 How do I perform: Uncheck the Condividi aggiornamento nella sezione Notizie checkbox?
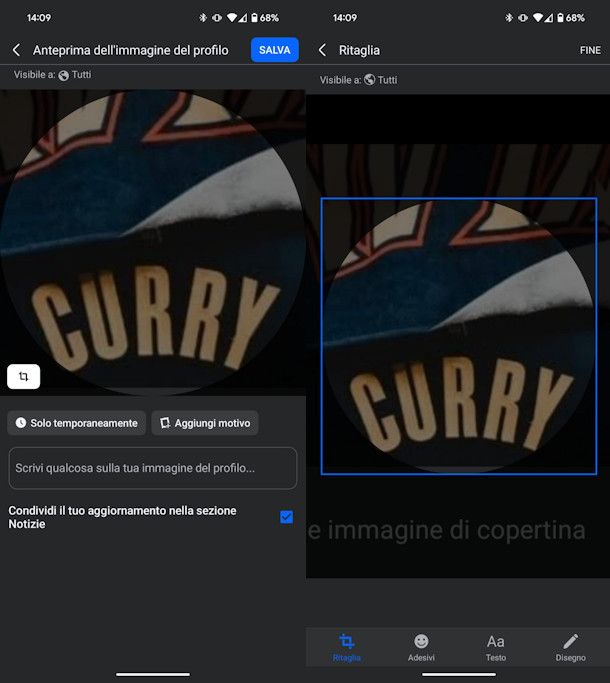[286, 517]
